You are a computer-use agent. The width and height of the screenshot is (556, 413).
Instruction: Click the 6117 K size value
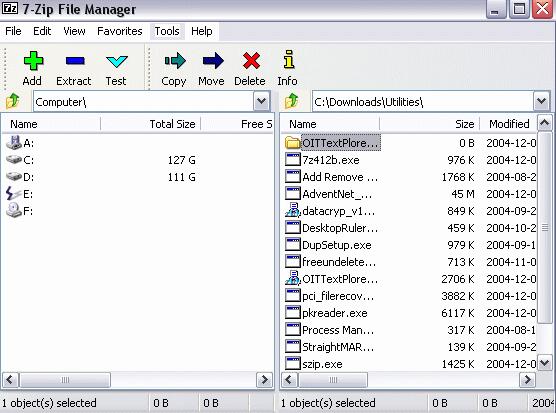tap(458, 313)
